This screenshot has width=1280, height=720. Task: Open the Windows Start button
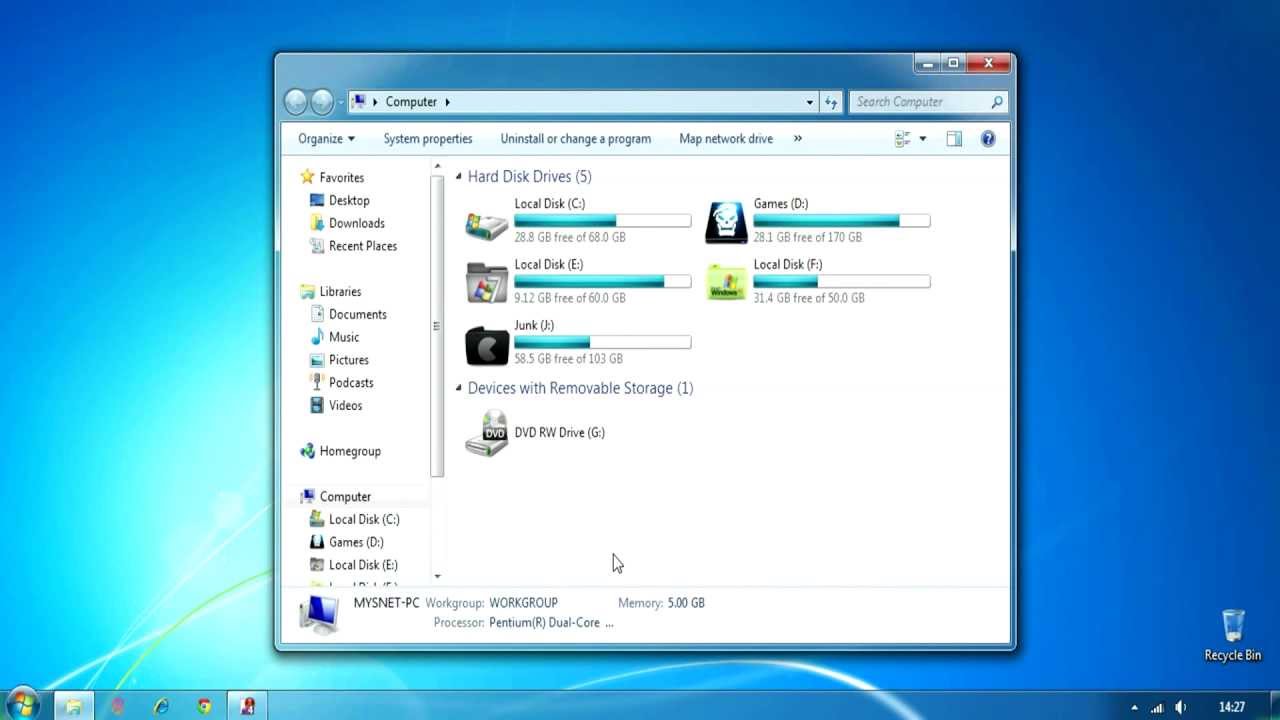pos(22,705)
